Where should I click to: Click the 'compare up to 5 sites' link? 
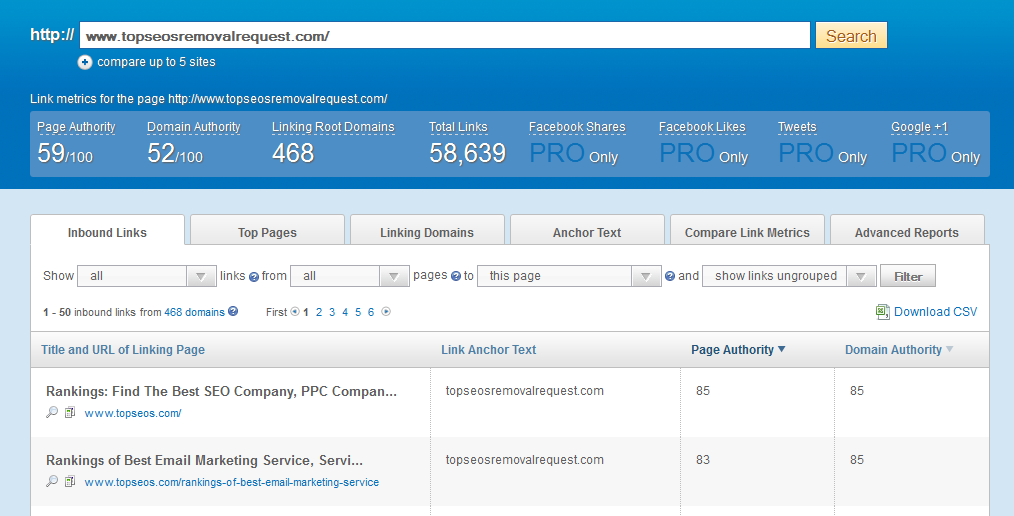(156, 62)
